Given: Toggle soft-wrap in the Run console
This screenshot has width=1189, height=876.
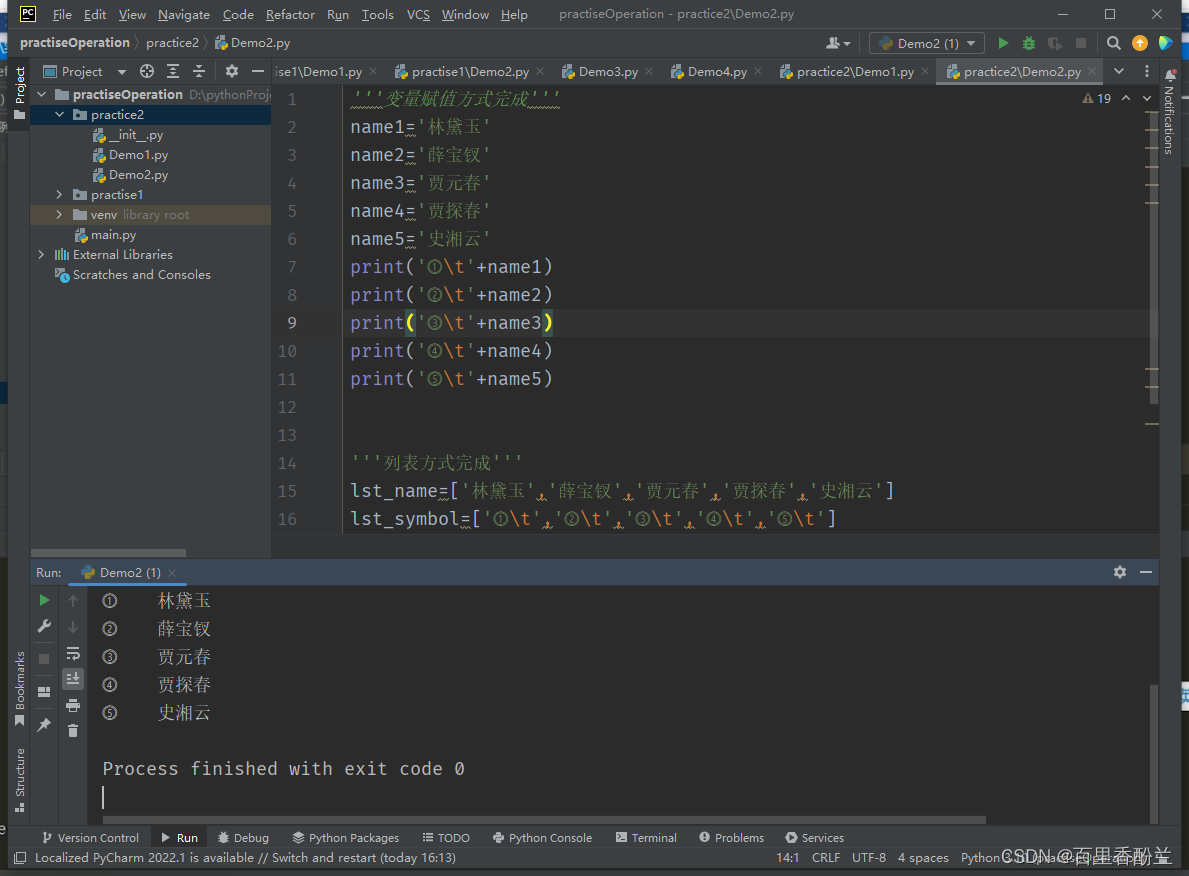Looking at the screenshot, I should pyautogui.click(x=73, y=653).
